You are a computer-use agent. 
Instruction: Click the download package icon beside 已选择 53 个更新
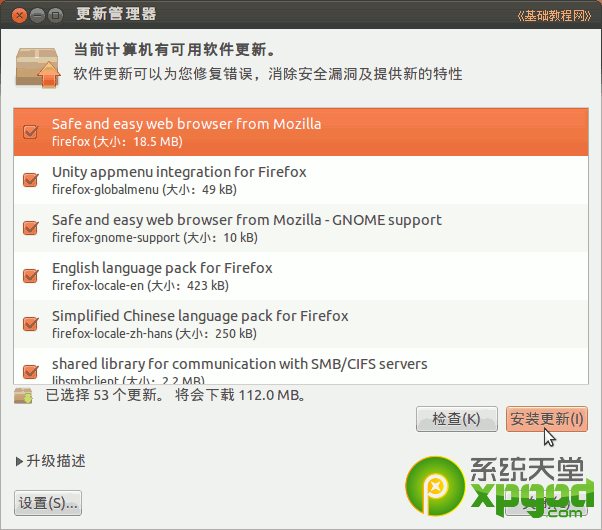coord(23,396)
